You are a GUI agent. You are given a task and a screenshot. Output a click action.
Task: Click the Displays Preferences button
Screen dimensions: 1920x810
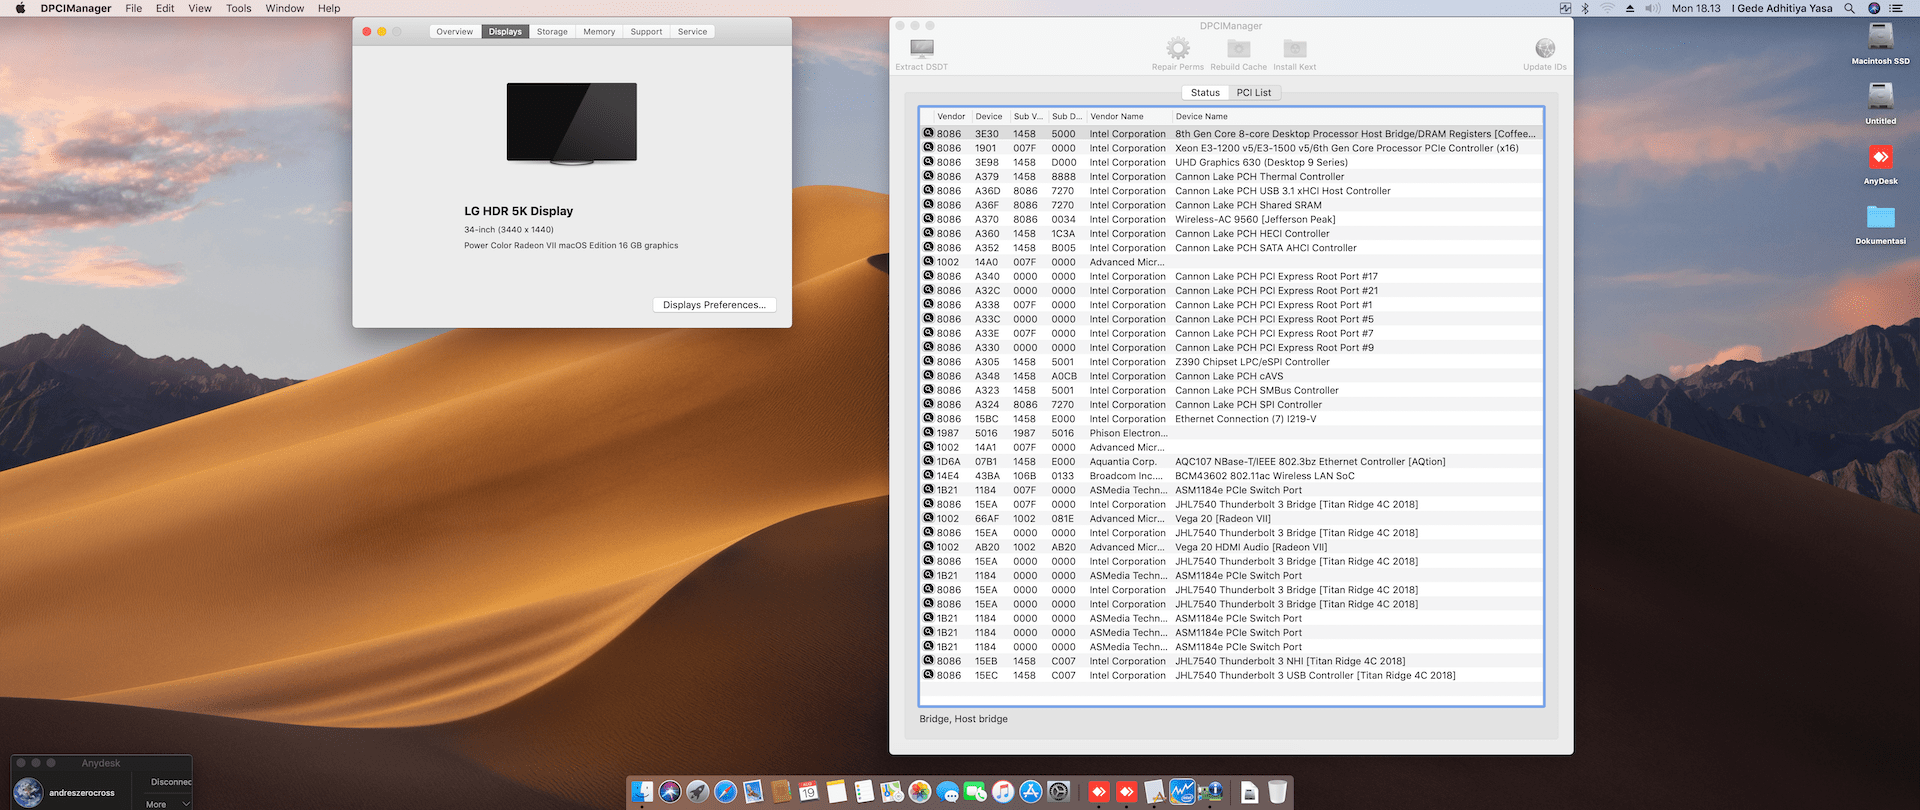(x=714, y=305)
